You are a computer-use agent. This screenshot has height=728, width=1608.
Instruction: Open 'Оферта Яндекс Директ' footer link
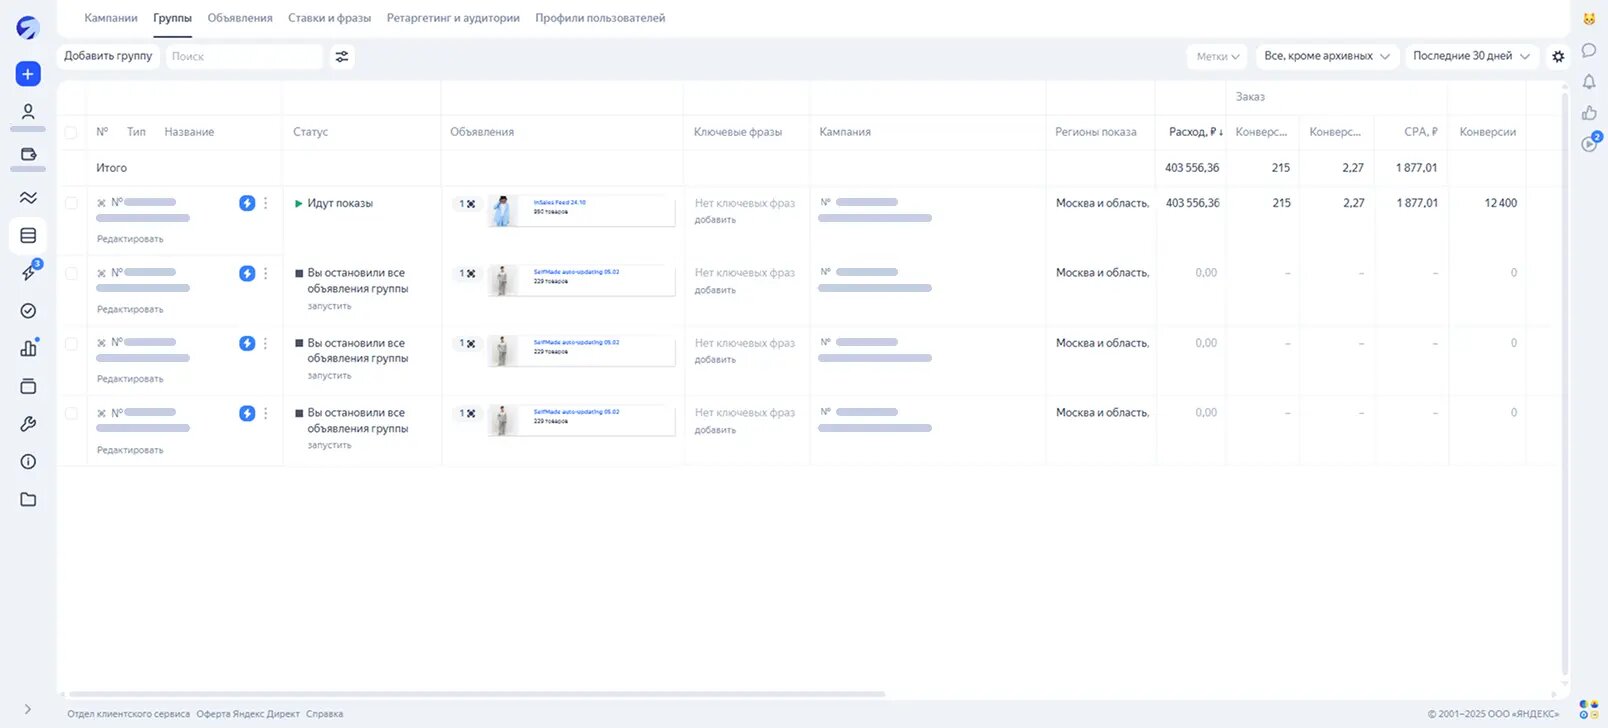(x=248, y=714)
